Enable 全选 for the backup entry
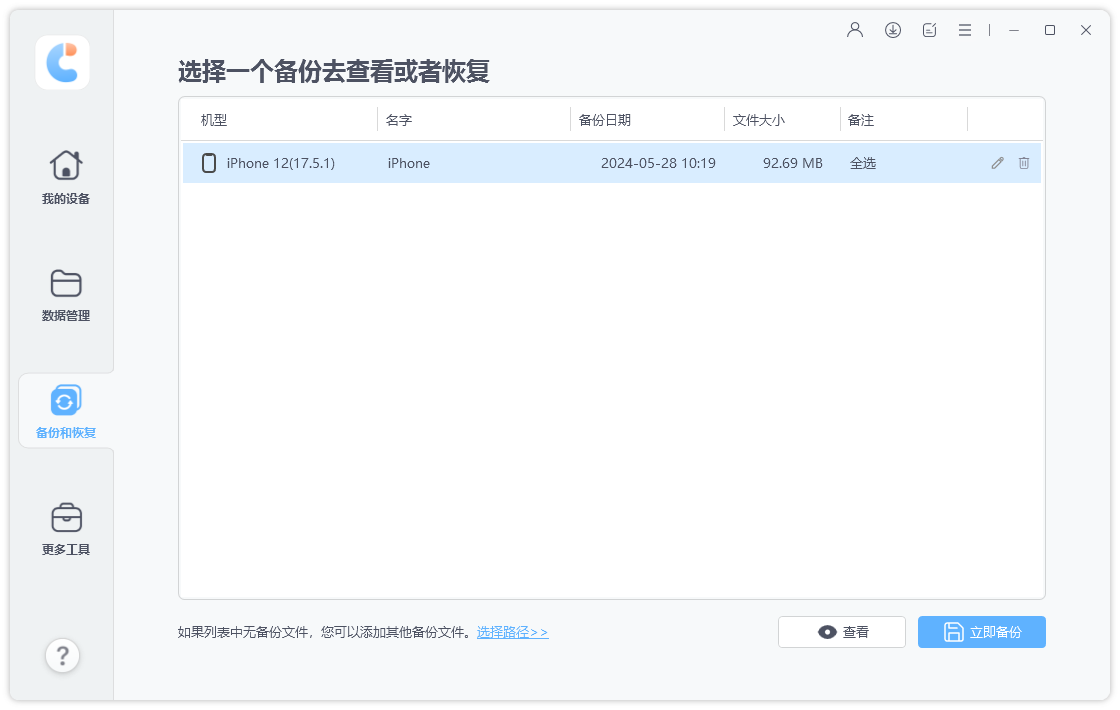Screen dimensions: 1120x710 pos(862,162)
